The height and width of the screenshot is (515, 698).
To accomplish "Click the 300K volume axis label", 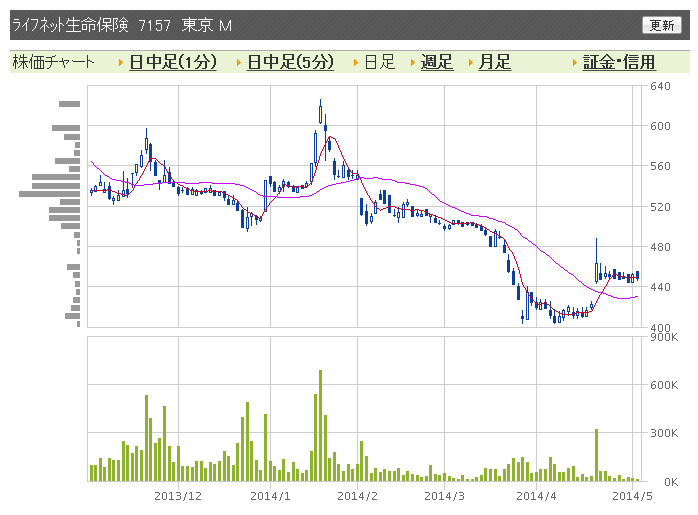I will click(664, 433).
